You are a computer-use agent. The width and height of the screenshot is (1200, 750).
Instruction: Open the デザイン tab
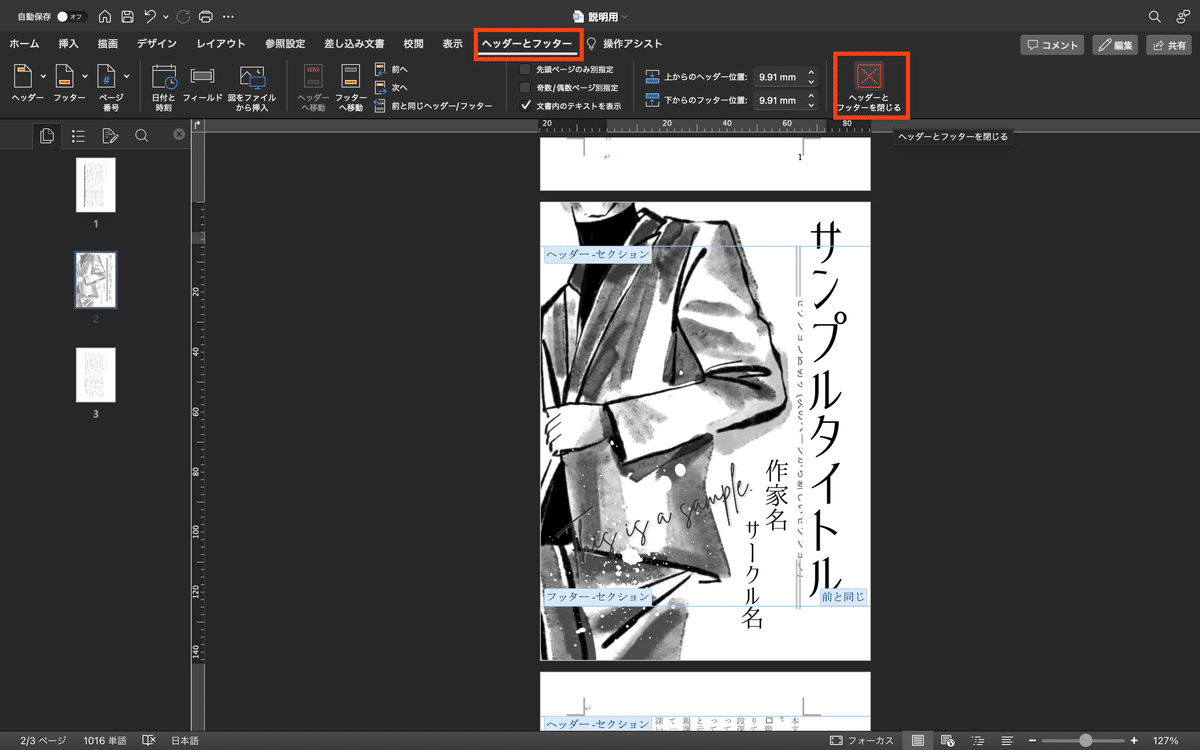[x=157, y=44]
